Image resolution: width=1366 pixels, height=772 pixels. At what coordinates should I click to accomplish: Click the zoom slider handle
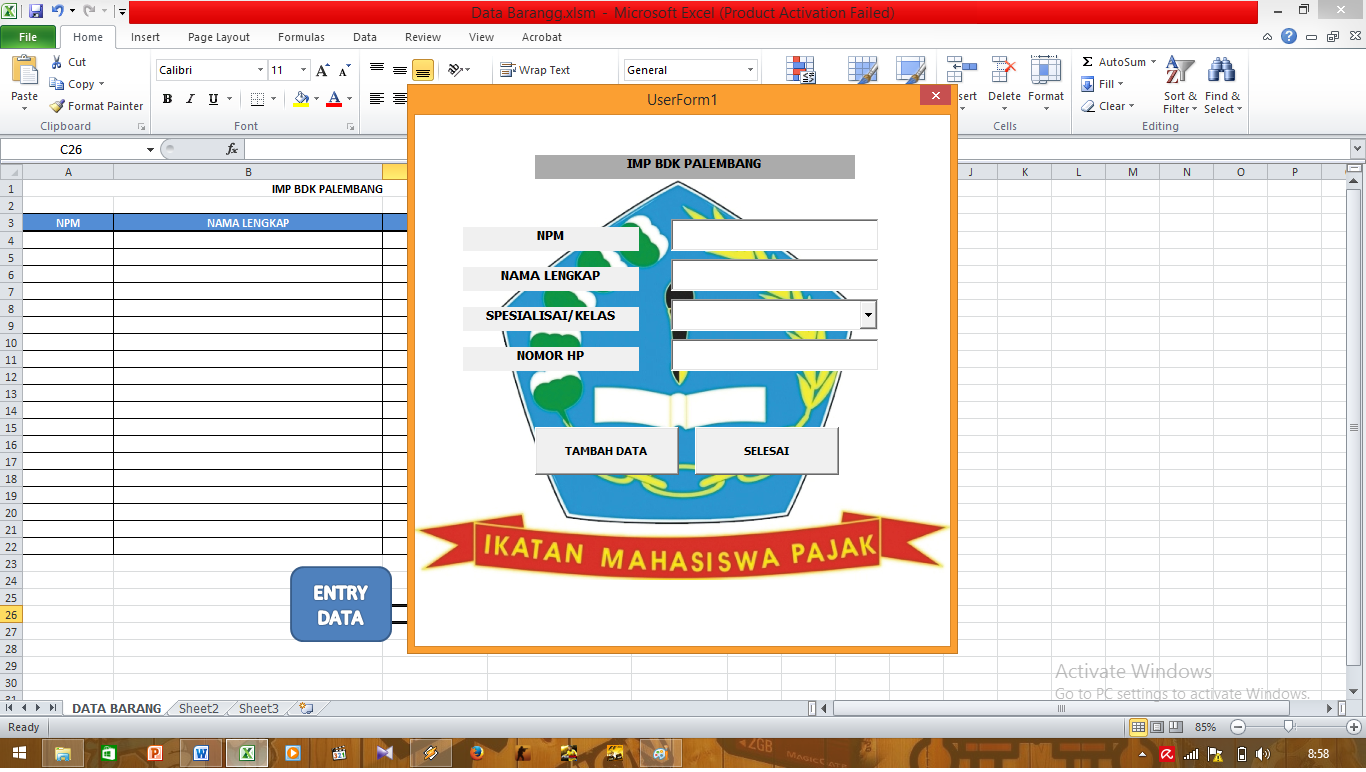1288,727
